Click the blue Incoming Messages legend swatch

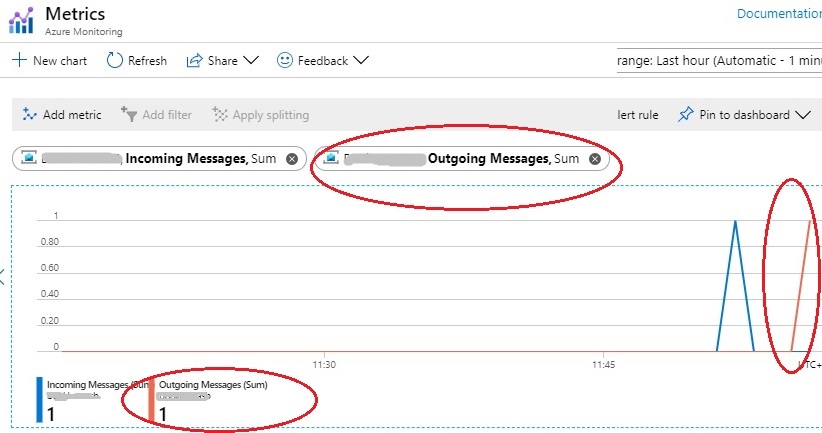pos(39,399)
